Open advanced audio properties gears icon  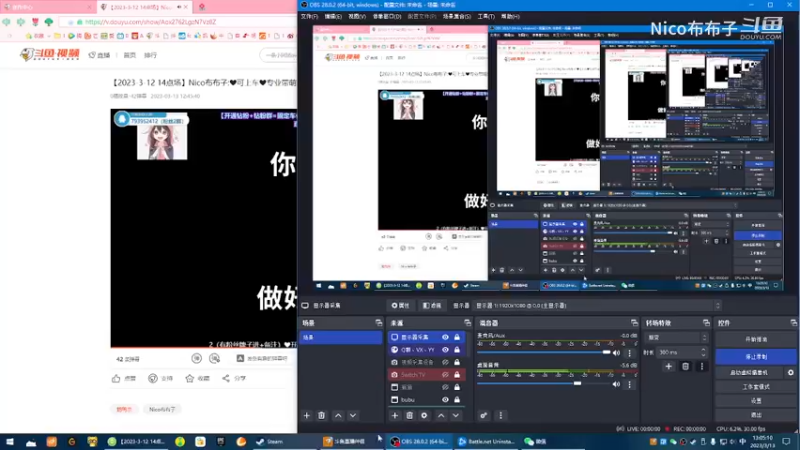point(484,416)
